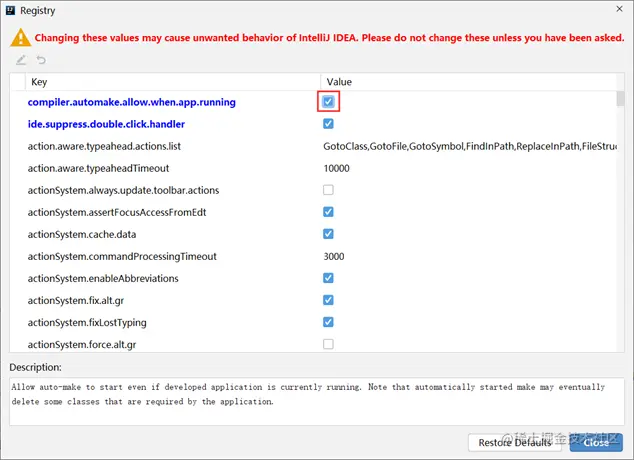Click the vertical scrollbar thumb of the table

tap(620, 99)
